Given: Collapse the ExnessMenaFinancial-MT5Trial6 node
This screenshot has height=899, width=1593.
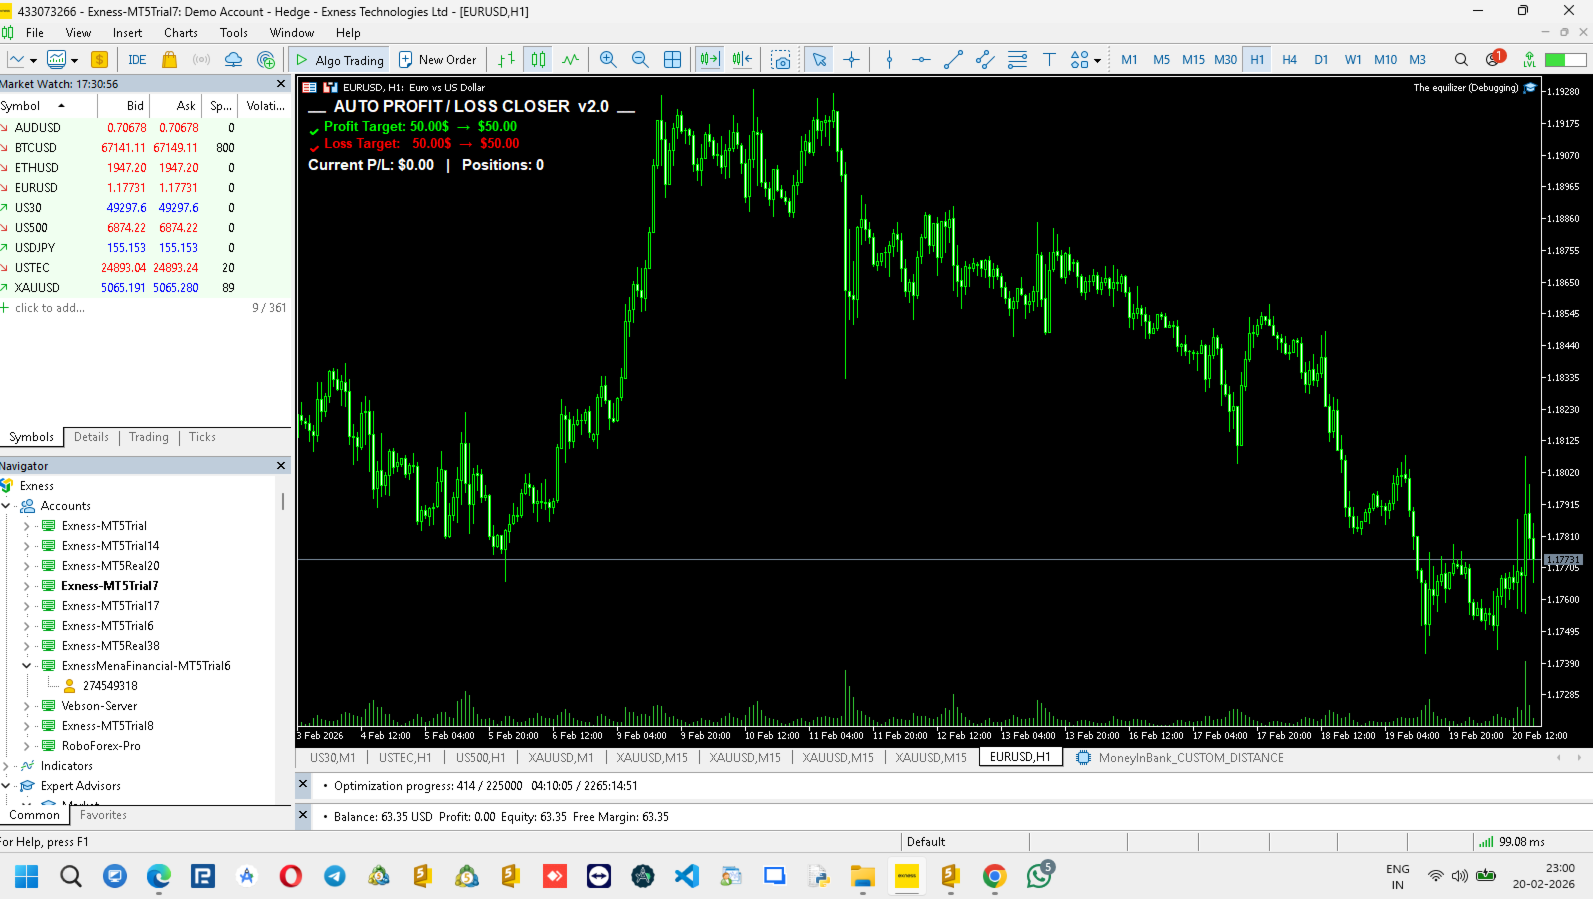Looking at the screenshot, I should pos(26,666).
